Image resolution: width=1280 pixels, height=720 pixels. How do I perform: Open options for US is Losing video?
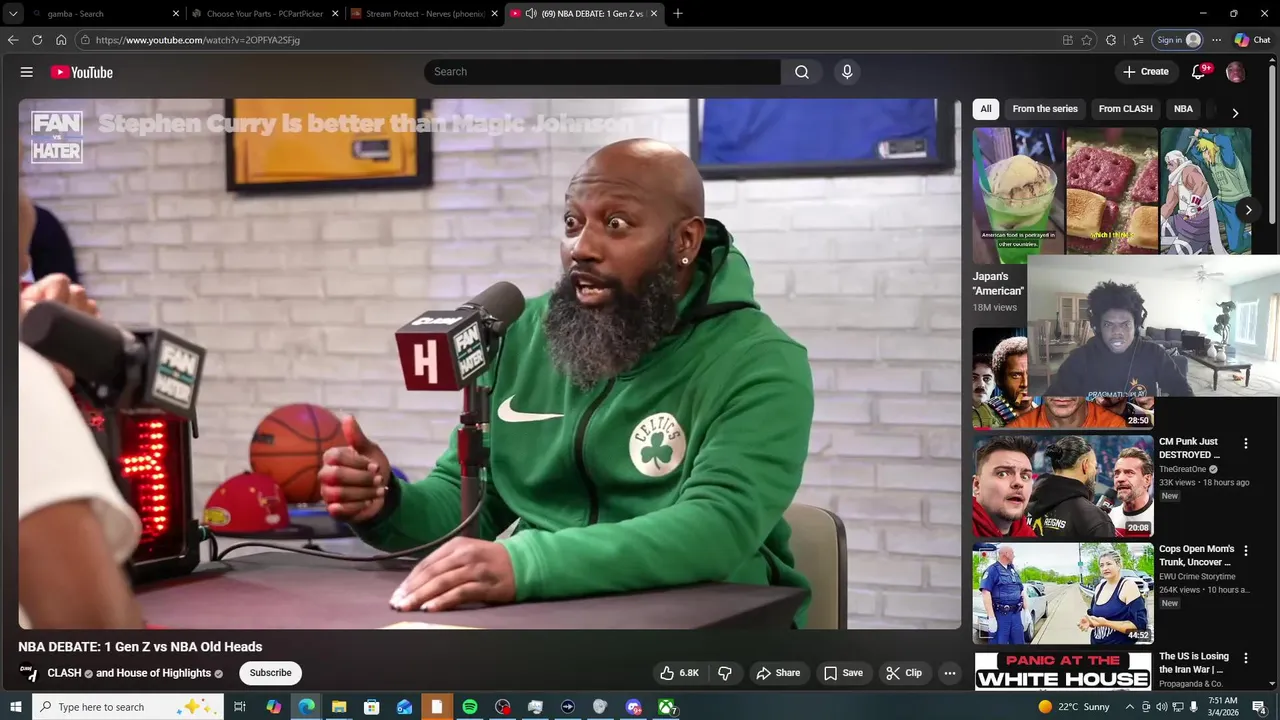[x=1246, y=658]
